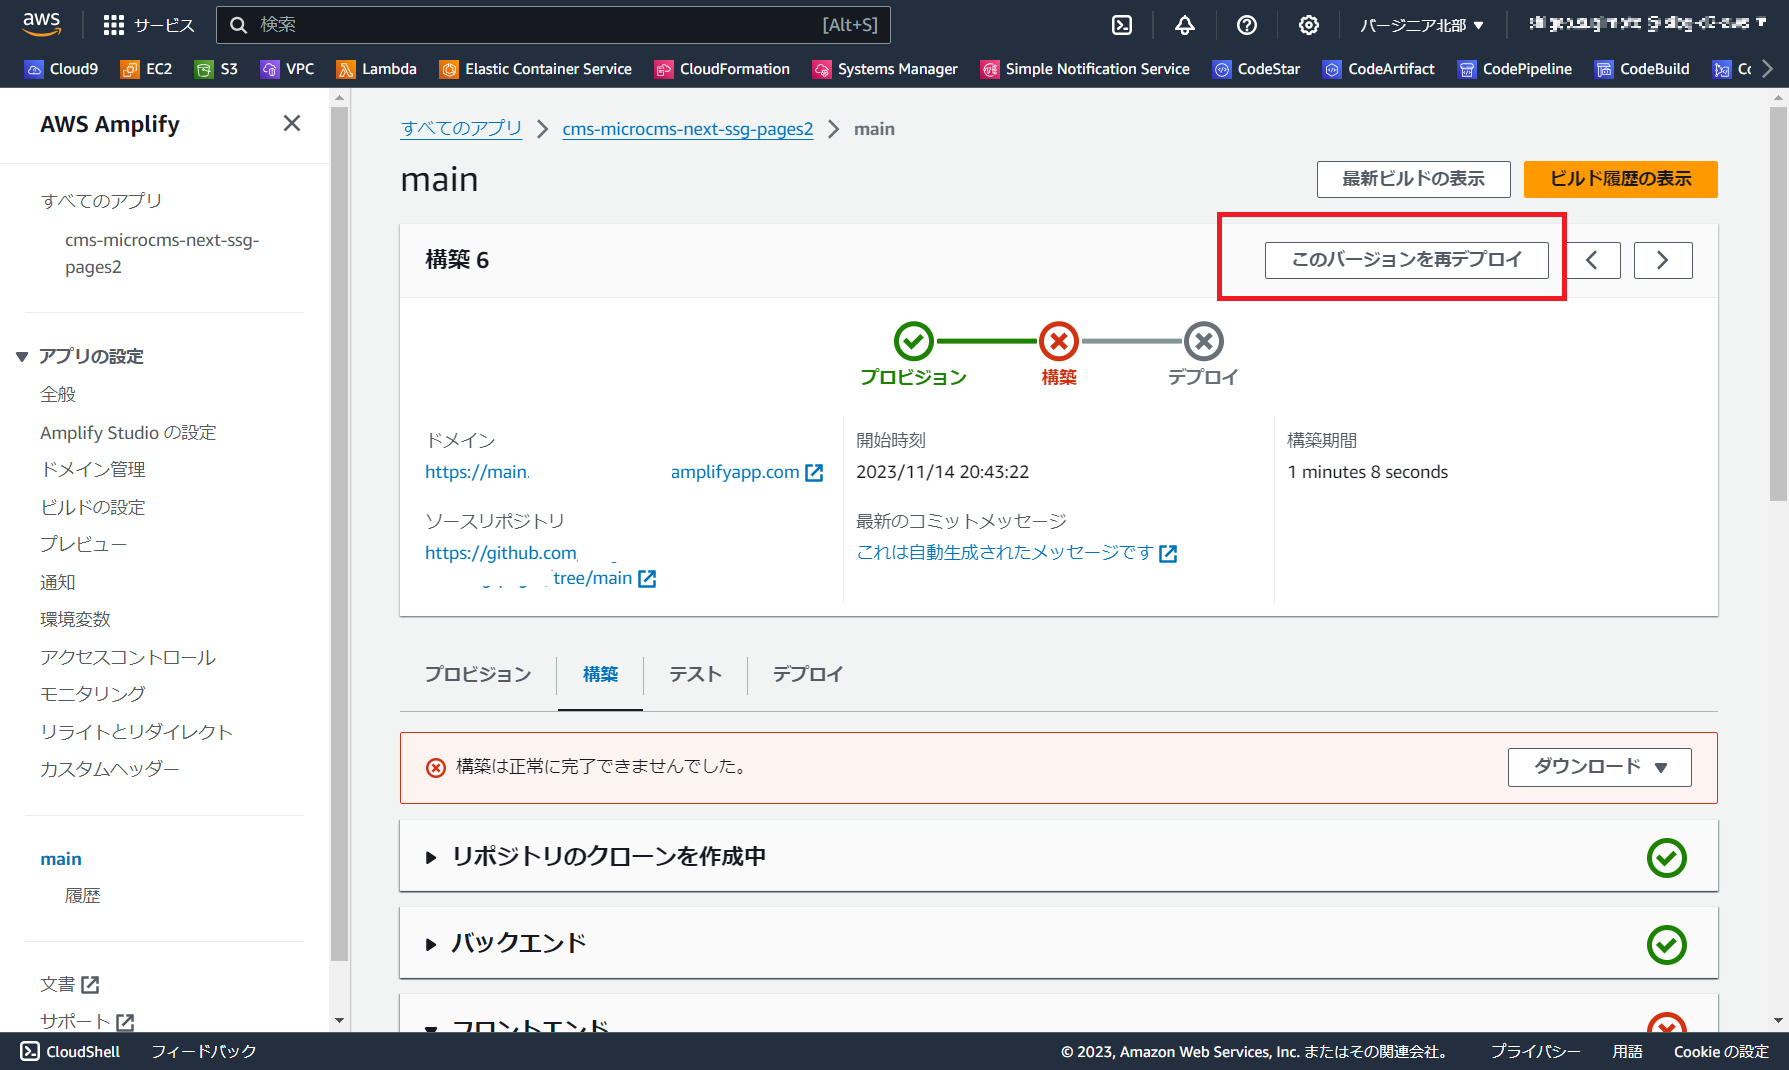This screenshot has width=1789, height=1070.
Task: Switch to the テスト tab
Action: tap(695, 674)
